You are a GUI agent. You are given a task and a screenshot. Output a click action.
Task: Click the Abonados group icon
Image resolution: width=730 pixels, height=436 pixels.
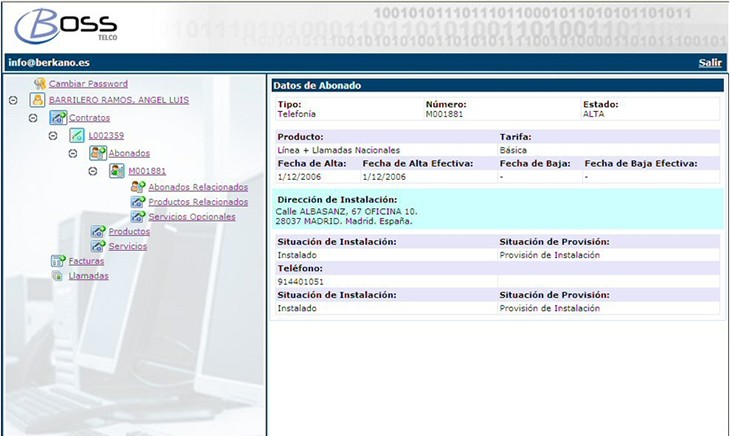click(97, 153)
